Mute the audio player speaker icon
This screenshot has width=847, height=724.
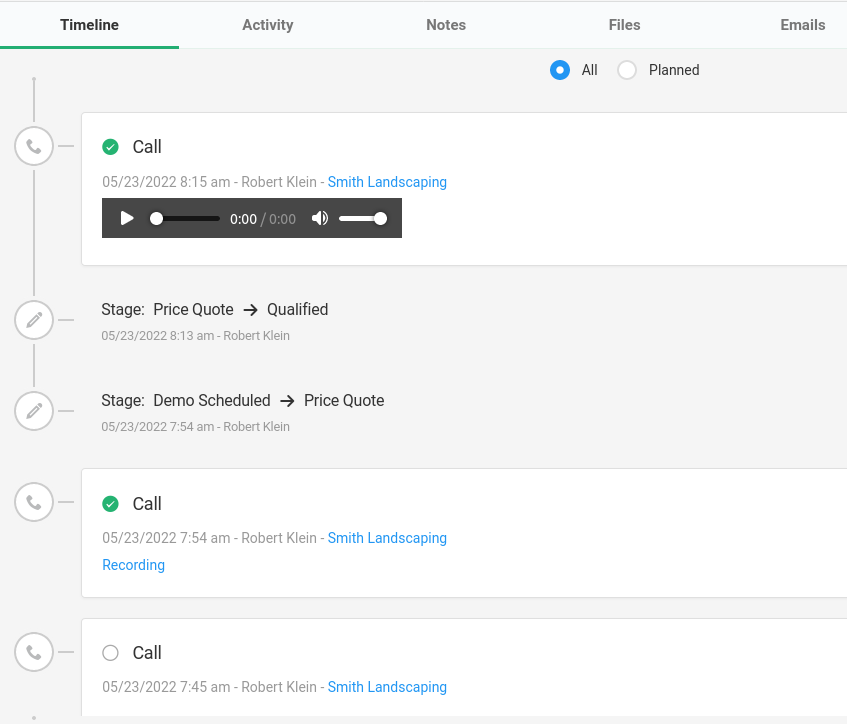coord(320,218)
